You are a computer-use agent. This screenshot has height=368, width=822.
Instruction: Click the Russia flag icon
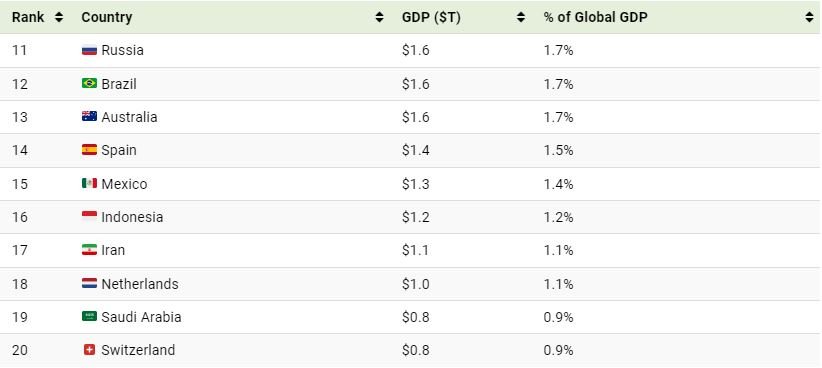coord(89,50)
